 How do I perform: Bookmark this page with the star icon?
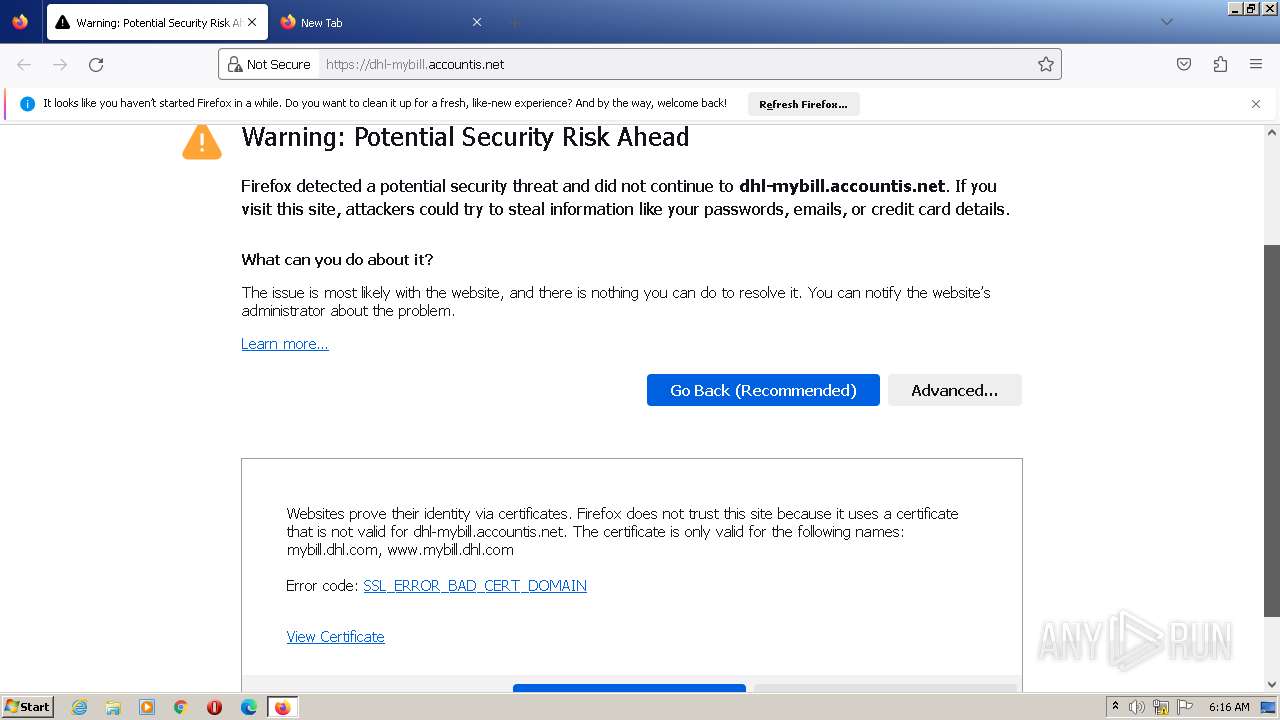(1046, 64)
